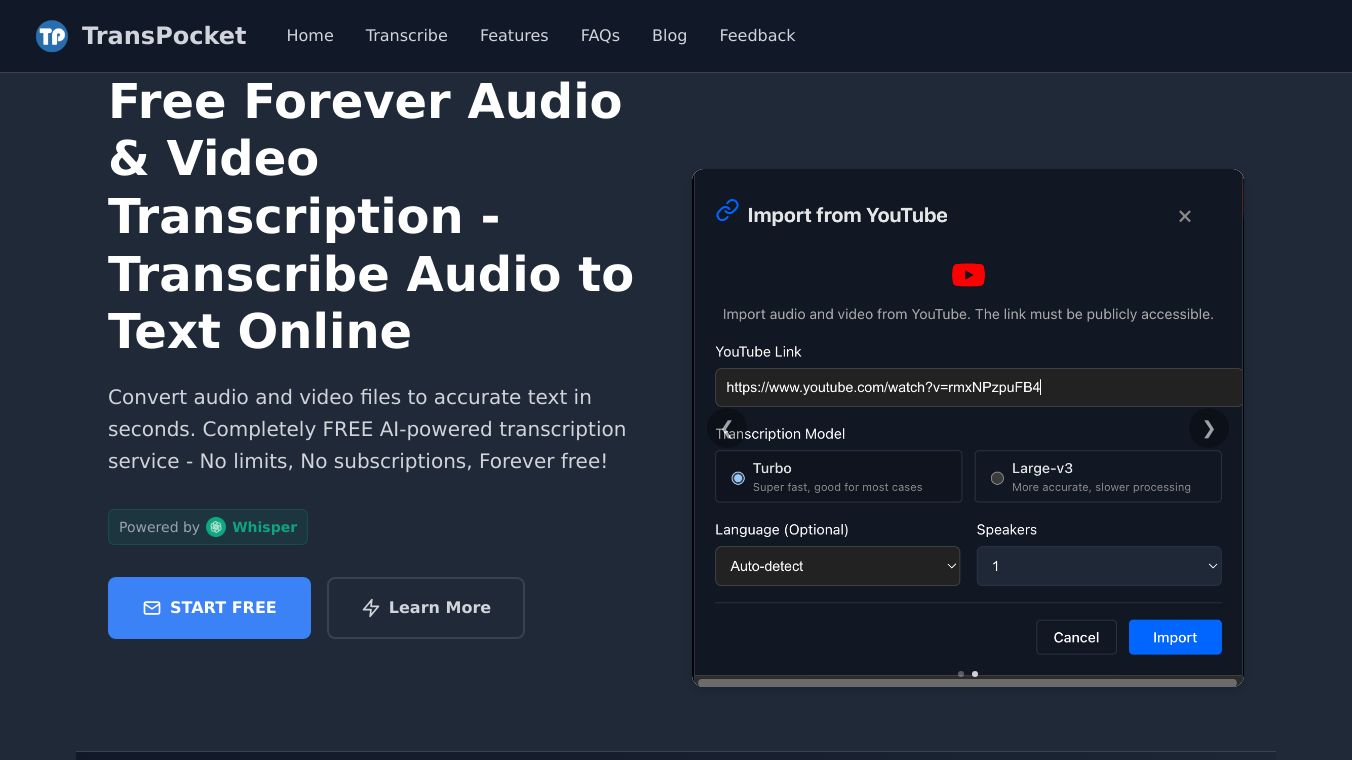
Task: Click the 'Language (Optional)' label
Action: click(x=782, y=530)
